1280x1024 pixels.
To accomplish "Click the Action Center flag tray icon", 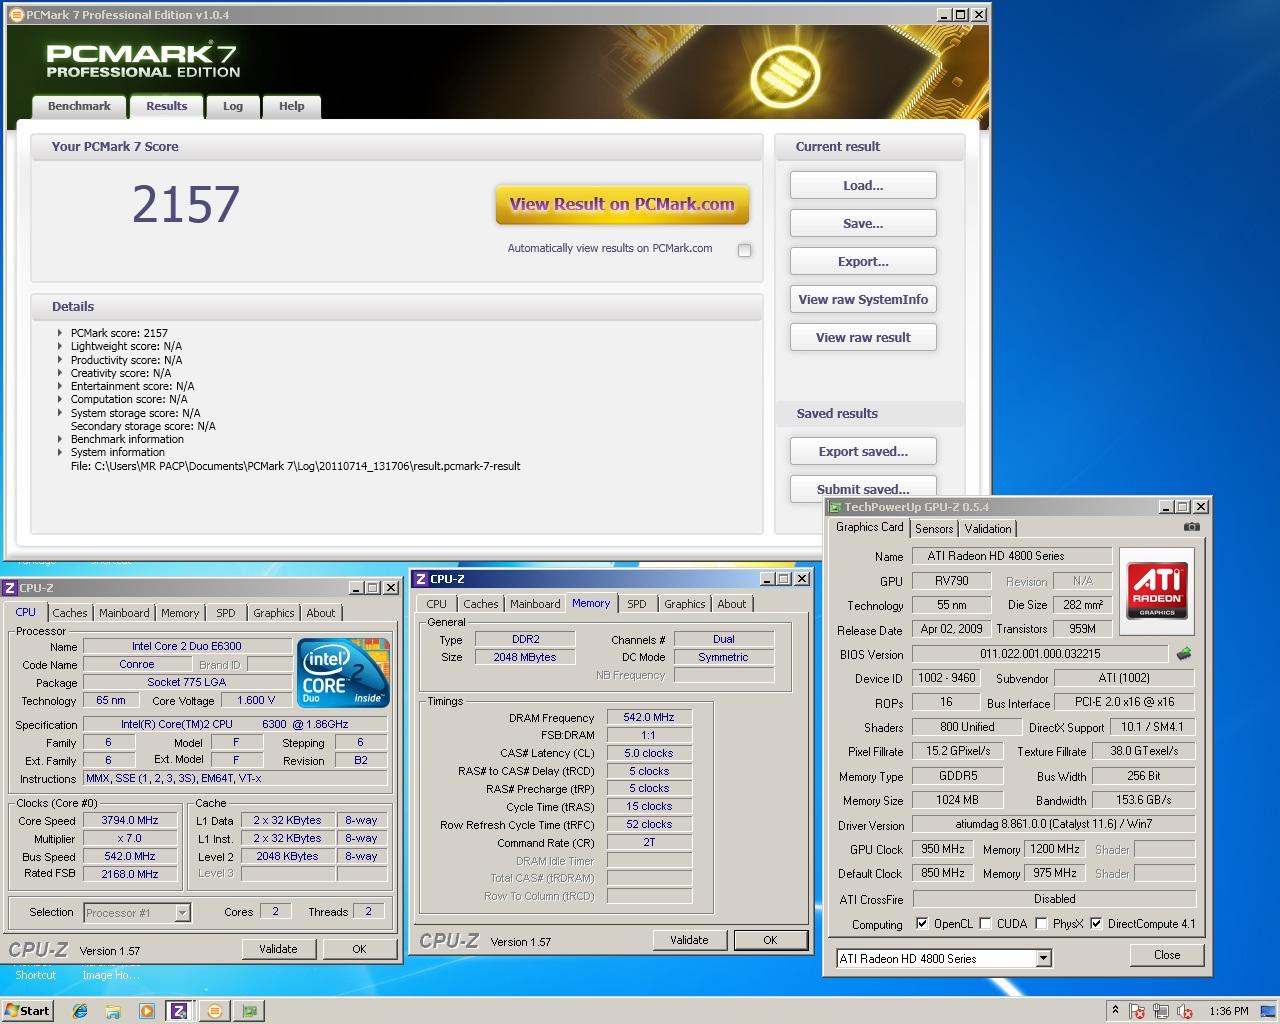I will [1137, 1011].
